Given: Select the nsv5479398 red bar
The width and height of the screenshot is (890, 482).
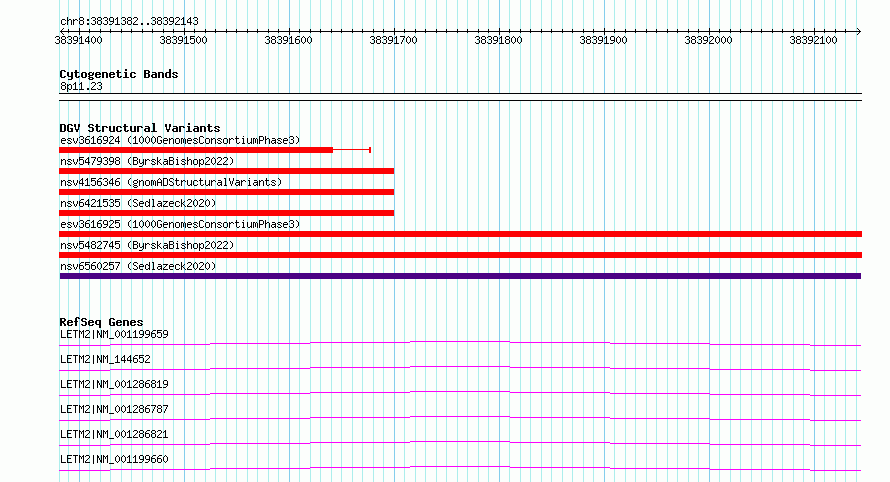Looking at the screenshot, I should coord(226,171).
